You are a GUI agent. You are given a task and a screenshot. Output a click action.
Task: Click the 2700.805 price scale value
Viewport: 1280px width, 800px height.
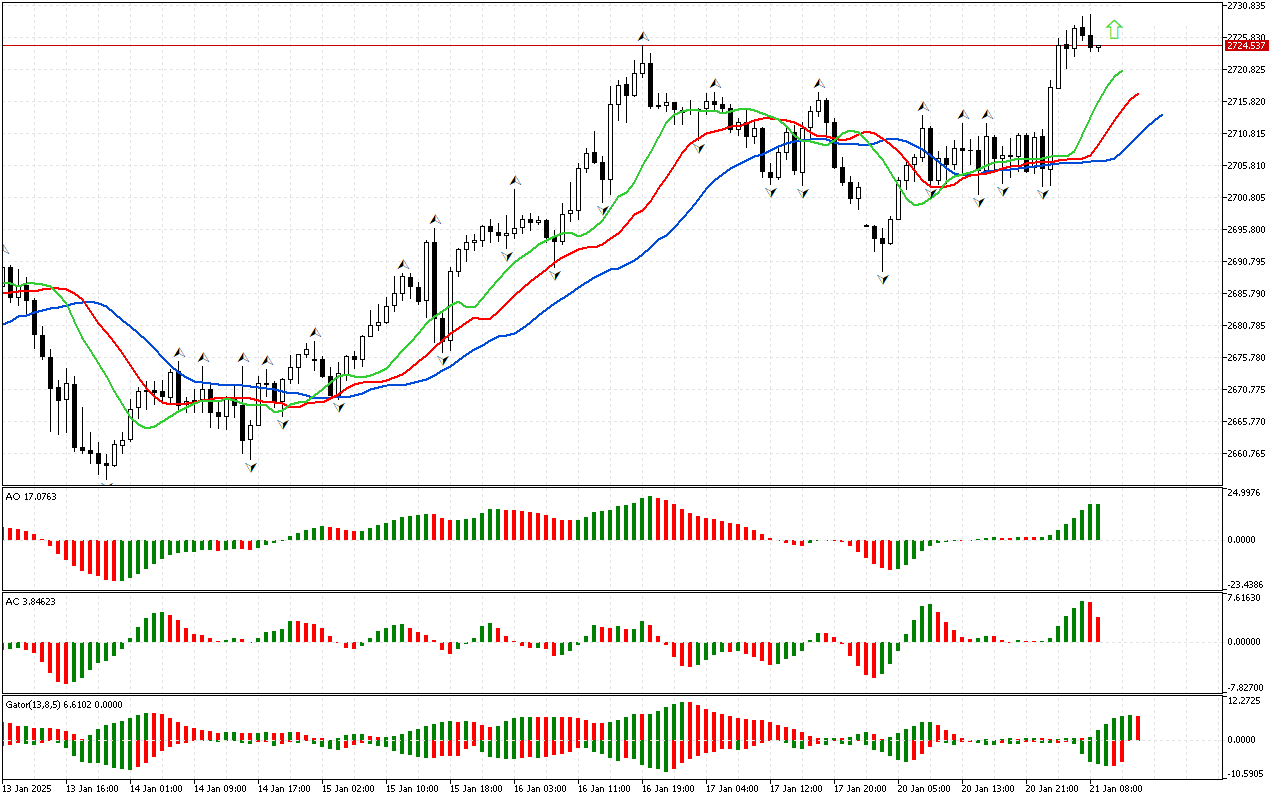click(1247, 198)
